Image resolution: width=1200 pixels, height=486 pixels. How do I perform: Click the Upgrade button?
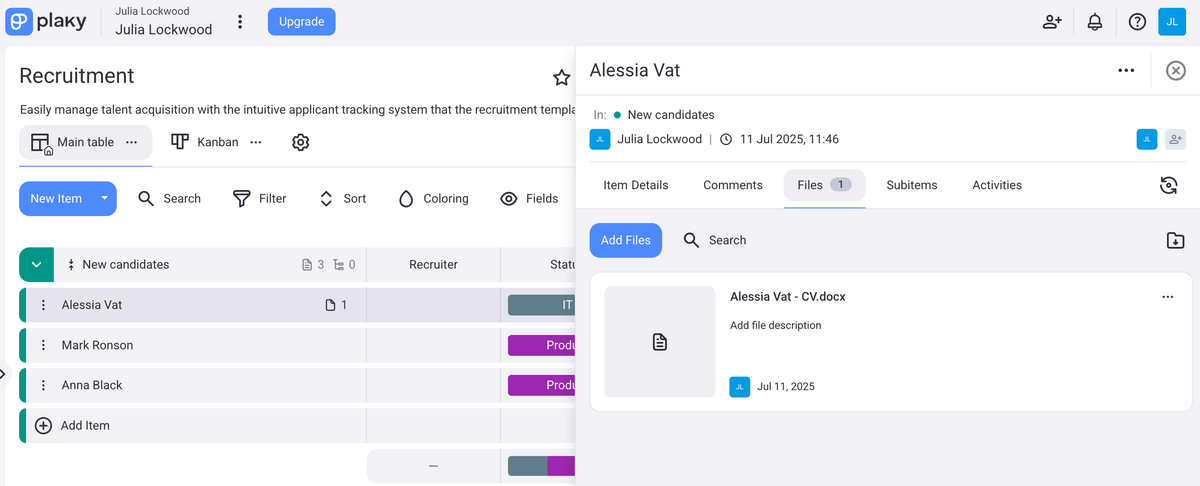click(301, 22)
